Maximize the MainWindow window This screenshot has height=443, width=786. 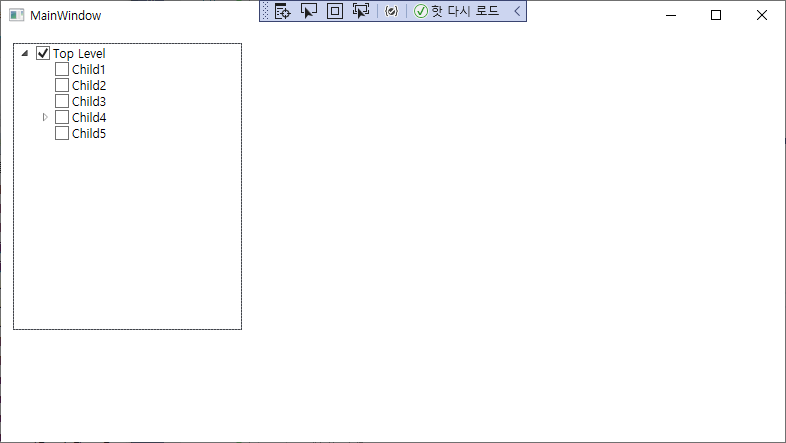(716, 15)
